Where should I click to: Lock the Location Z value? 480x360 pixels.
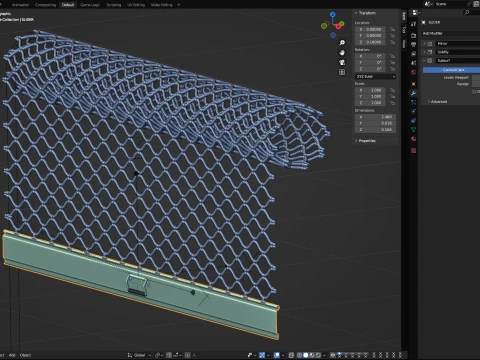click(392, 42)
